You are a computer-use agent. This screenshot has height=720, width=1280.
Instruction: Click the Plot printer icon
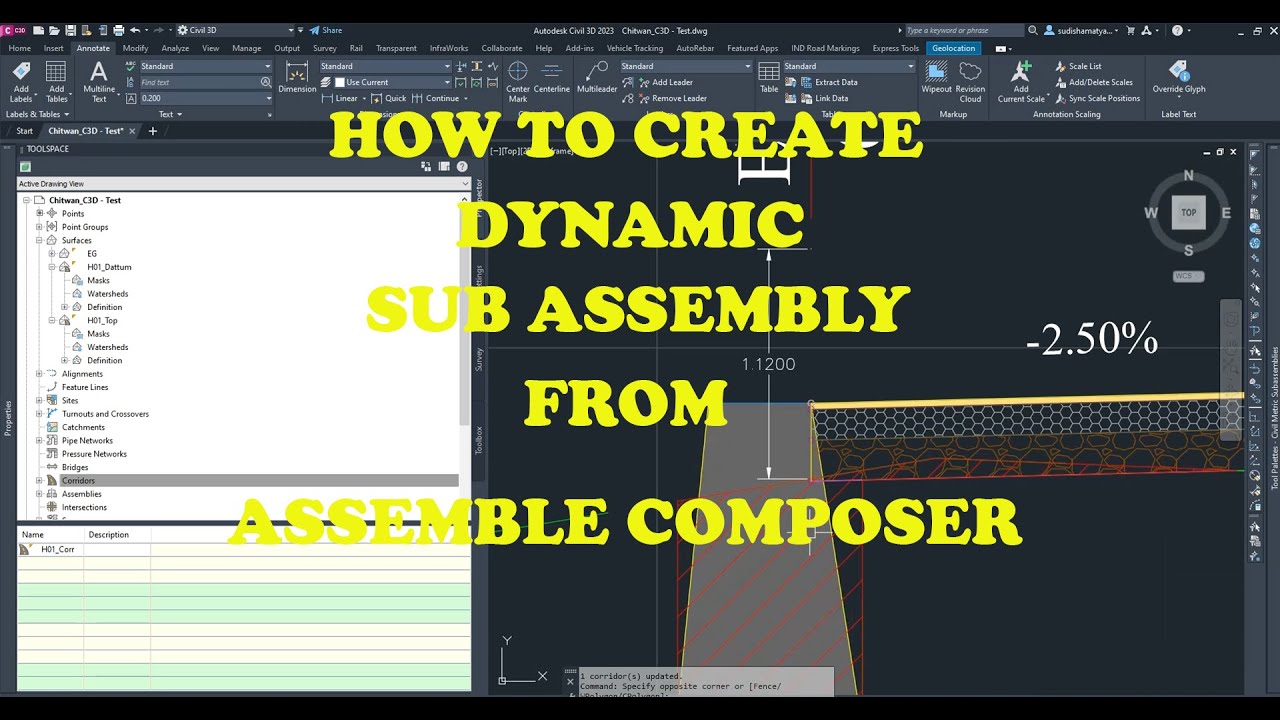point(119,31)
